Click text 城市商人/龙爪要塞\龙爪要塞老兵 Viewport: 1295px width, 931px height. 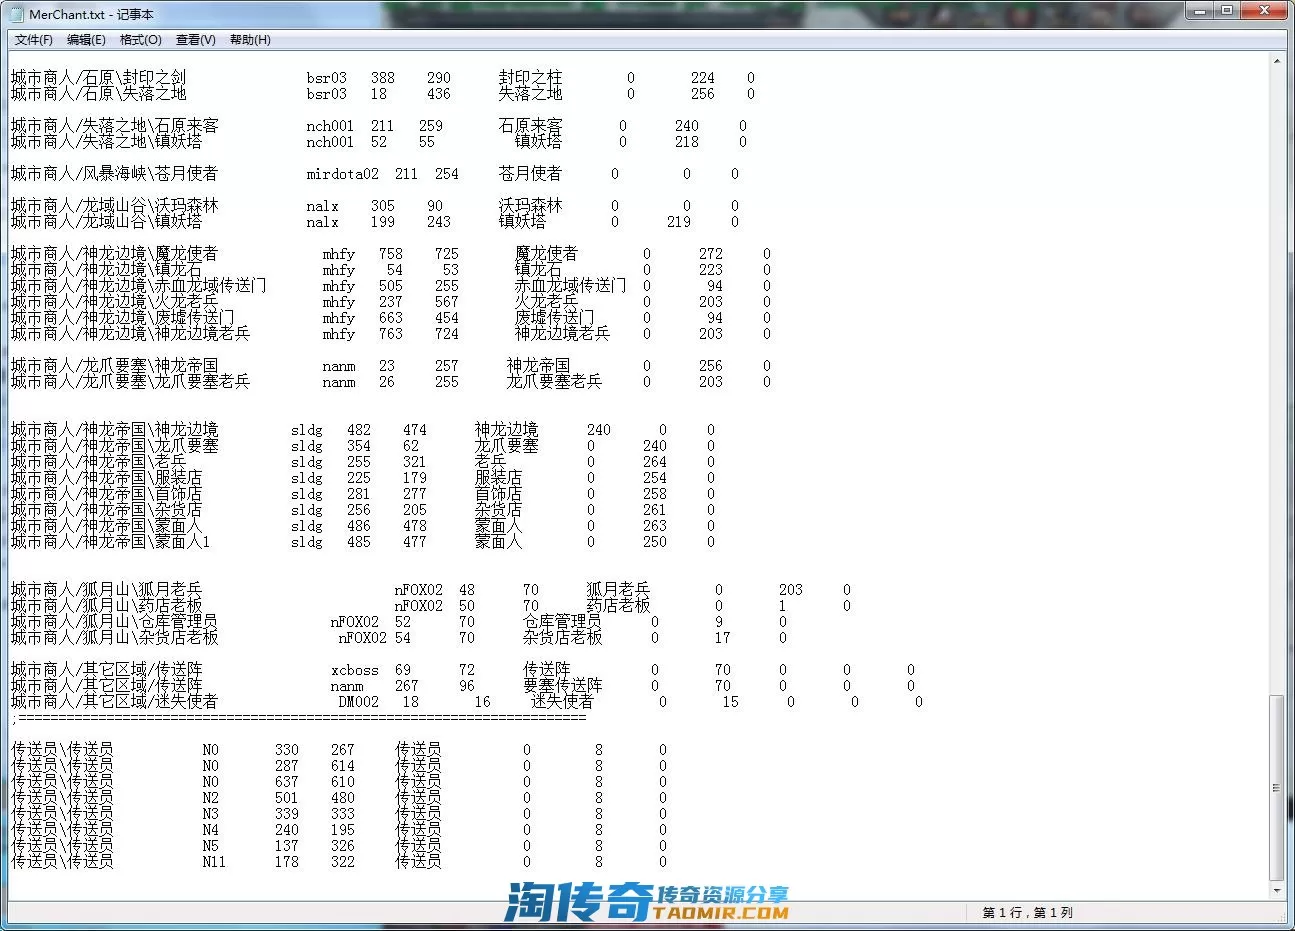tap(130, 382)
